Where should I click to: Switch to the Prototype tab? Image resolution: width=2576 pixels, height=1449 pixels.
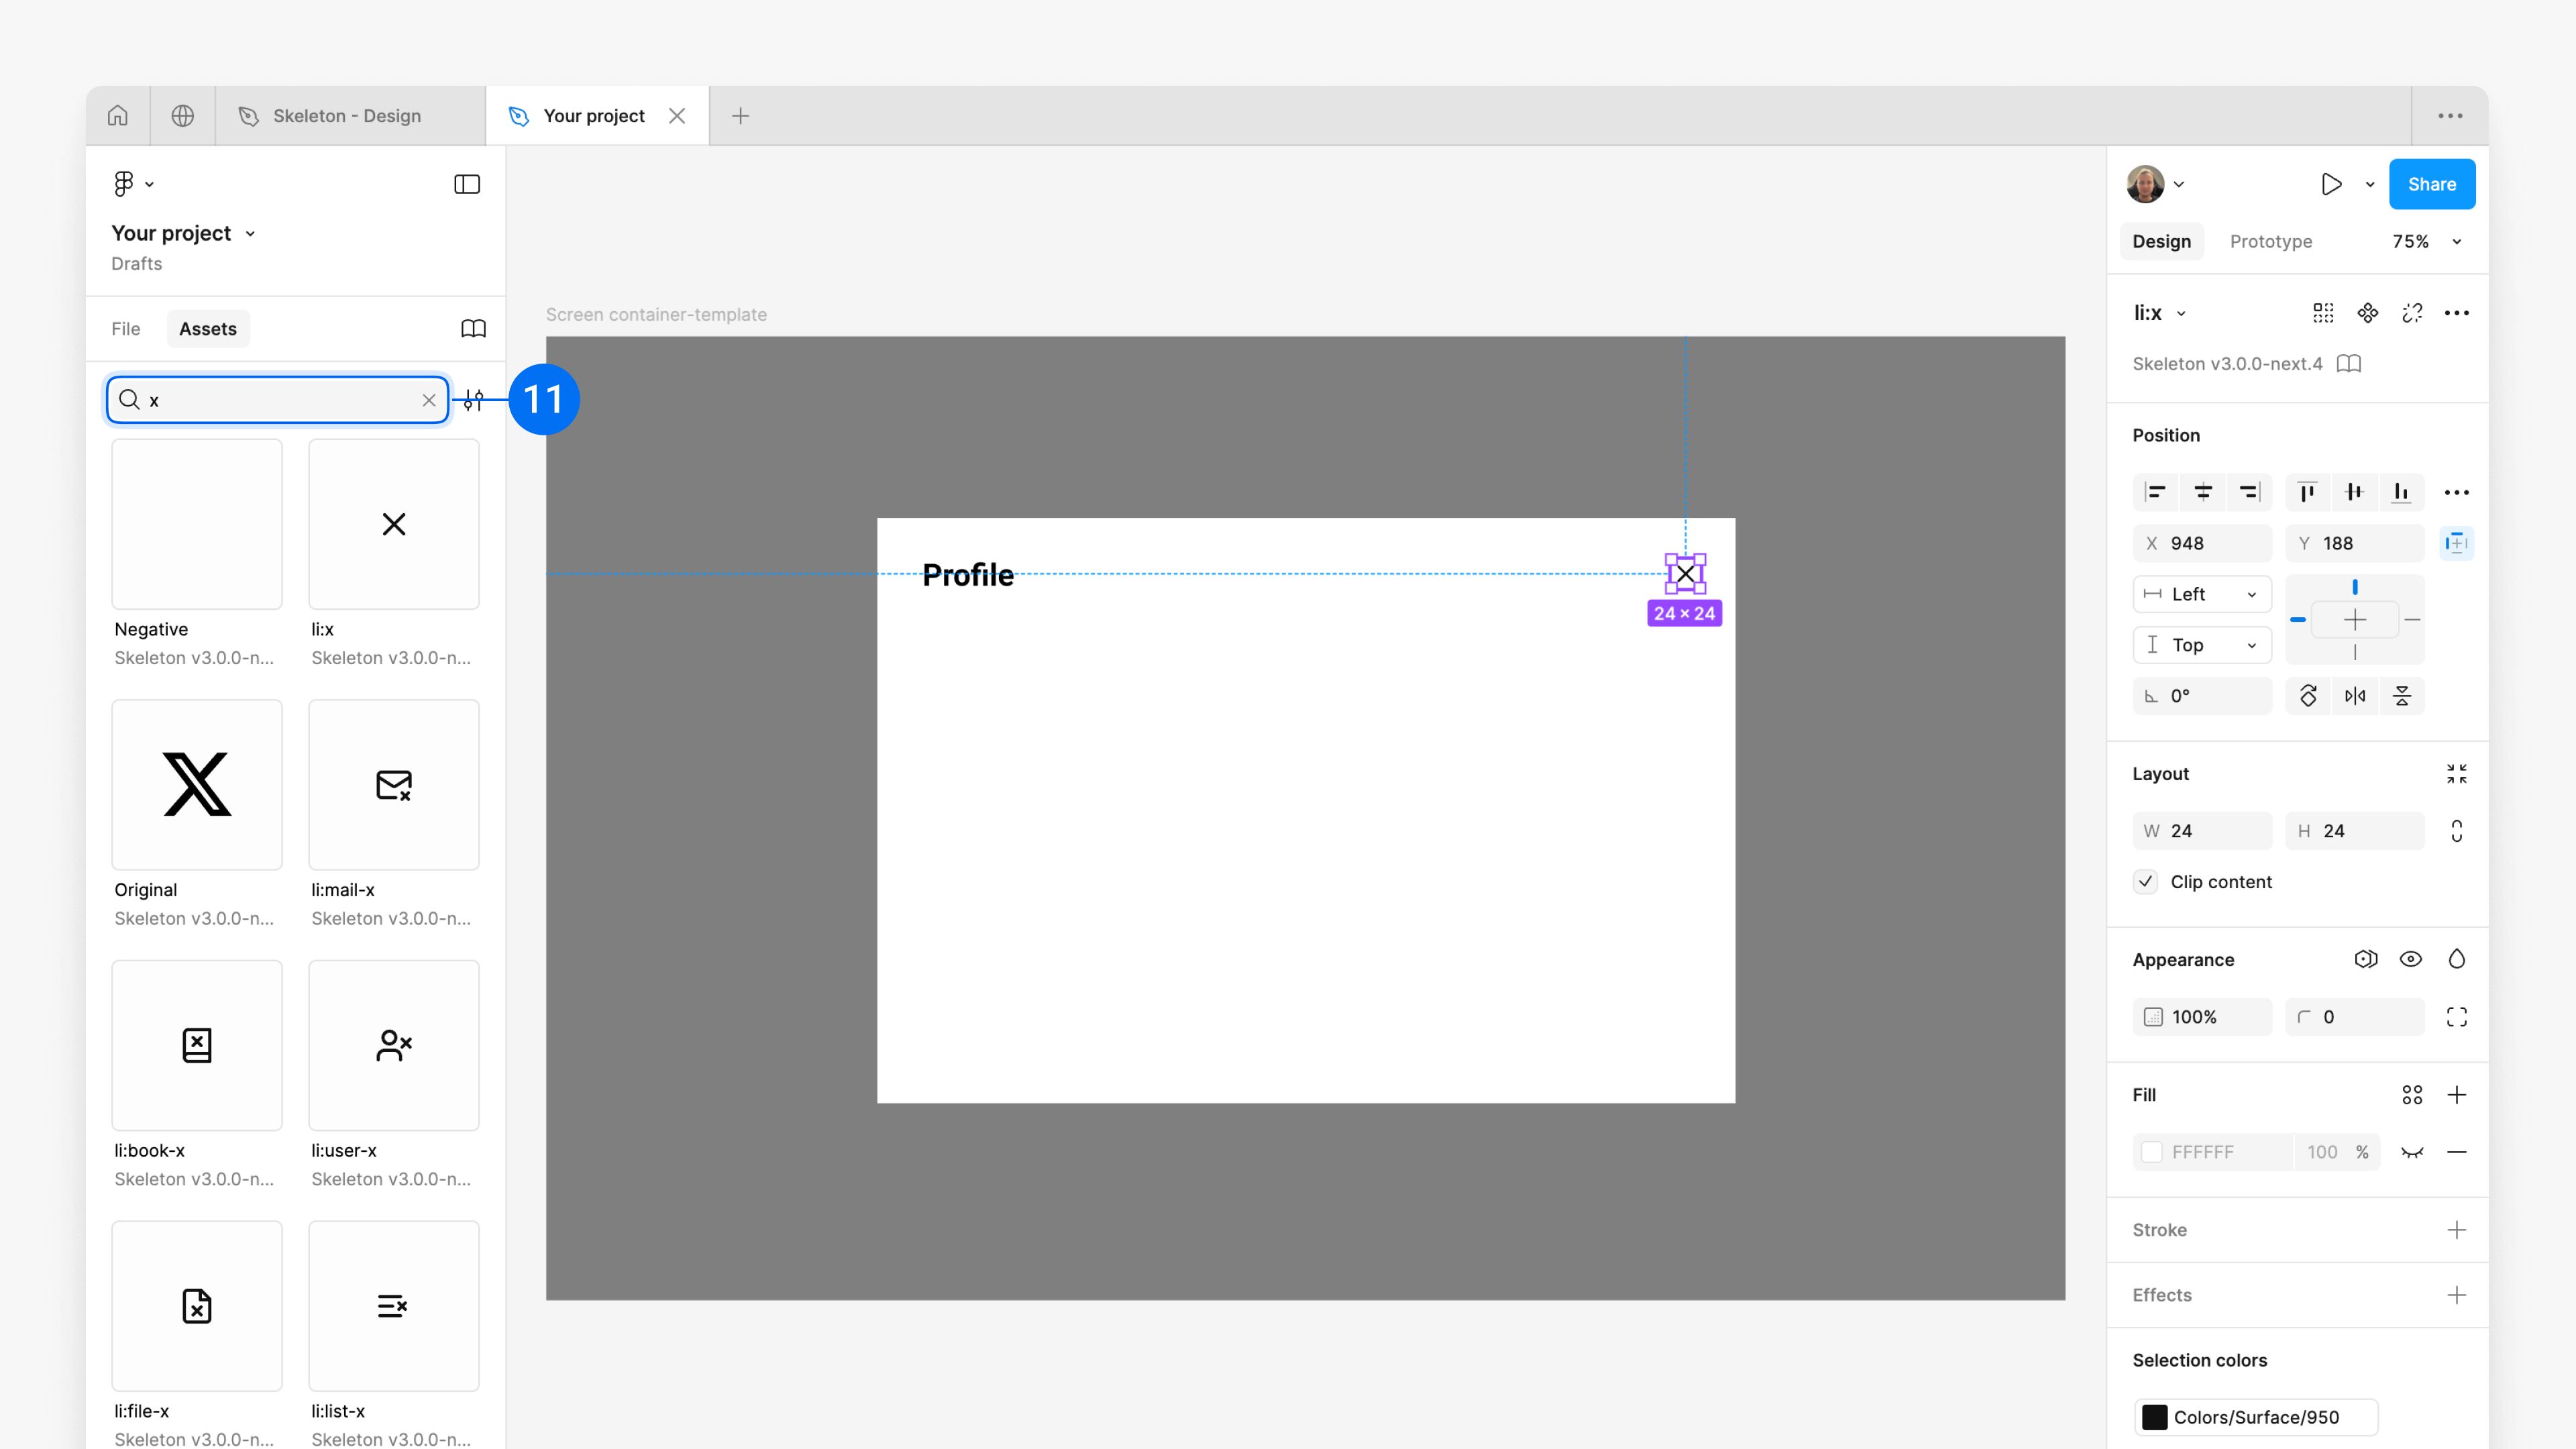coord(2270,241)
